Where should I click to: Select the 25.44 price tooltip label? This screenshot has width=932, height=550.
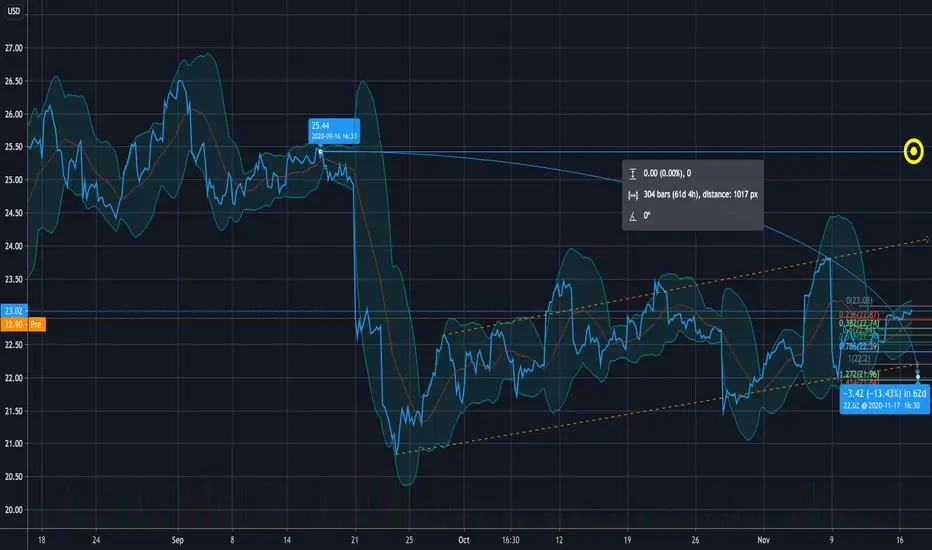[x=334, y=130]
